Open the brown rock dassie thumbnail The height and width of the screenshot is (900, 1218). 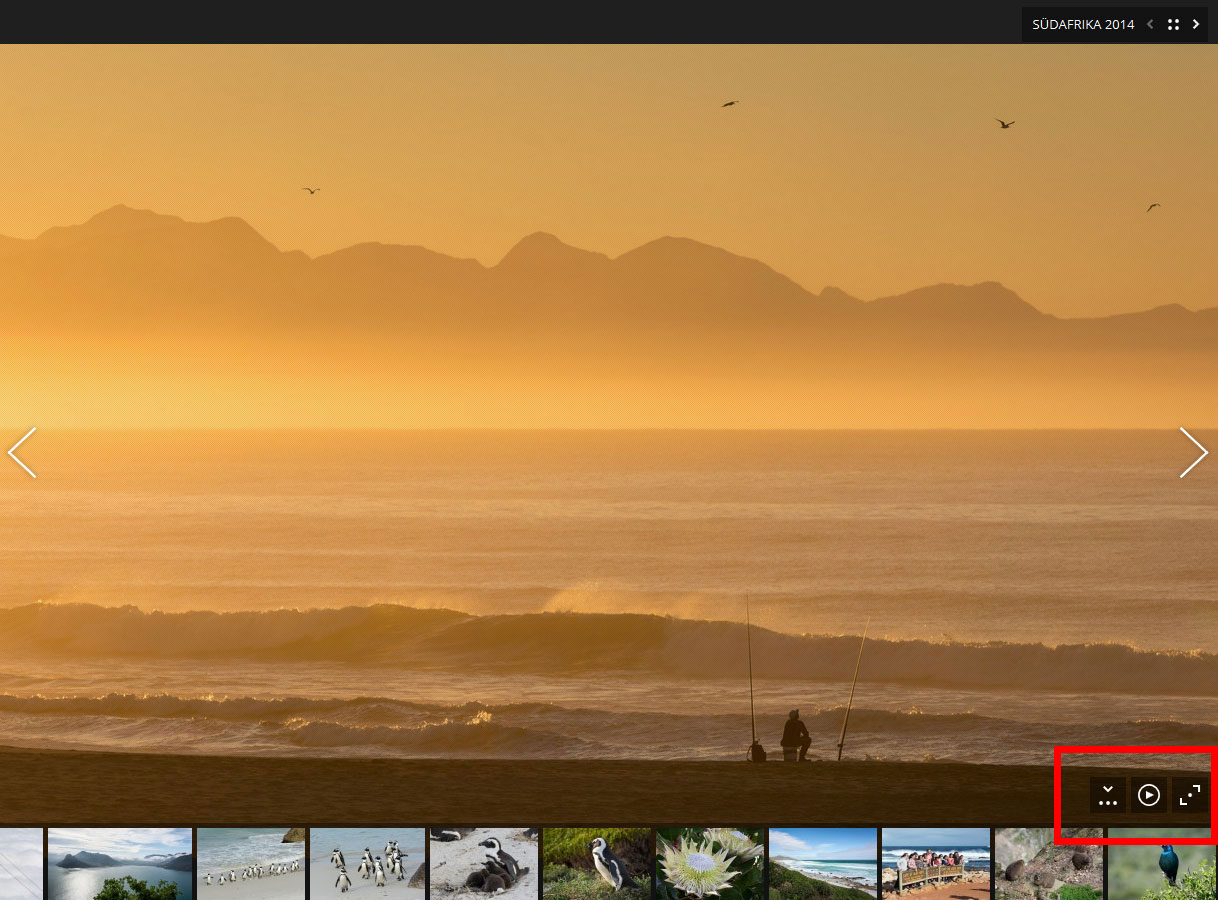[1049, 863]
